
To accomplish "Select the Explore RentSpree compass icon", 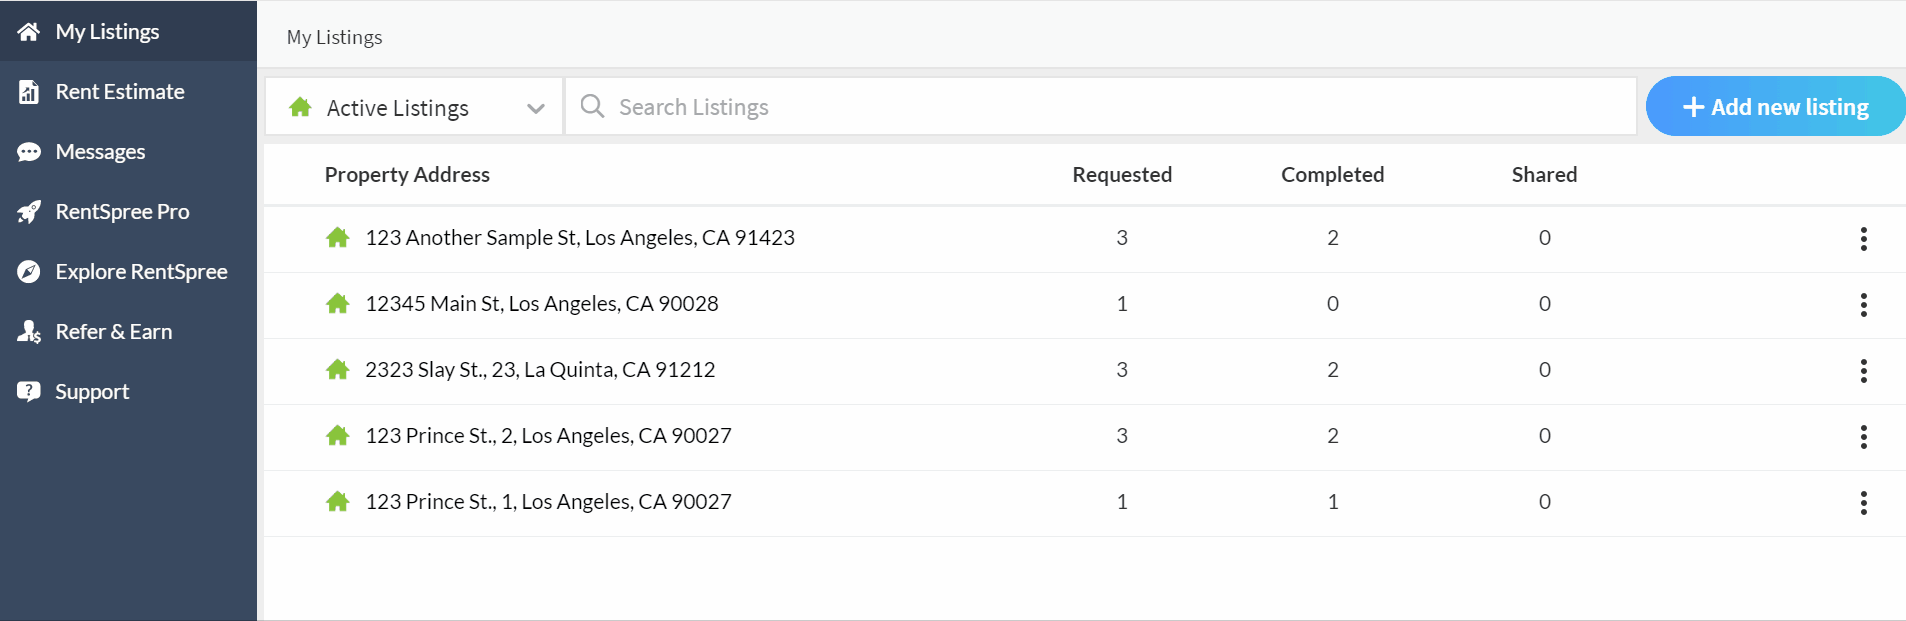I will [x=29, y=271].
